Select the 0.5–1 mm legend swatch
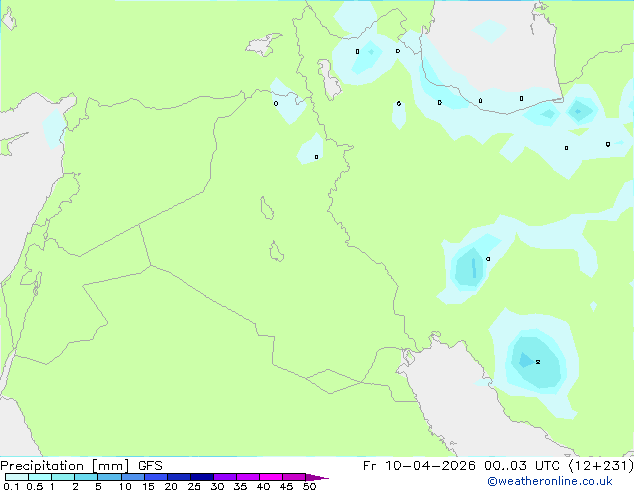Screen dimensions: 634x490 click(x=40, y=477)
